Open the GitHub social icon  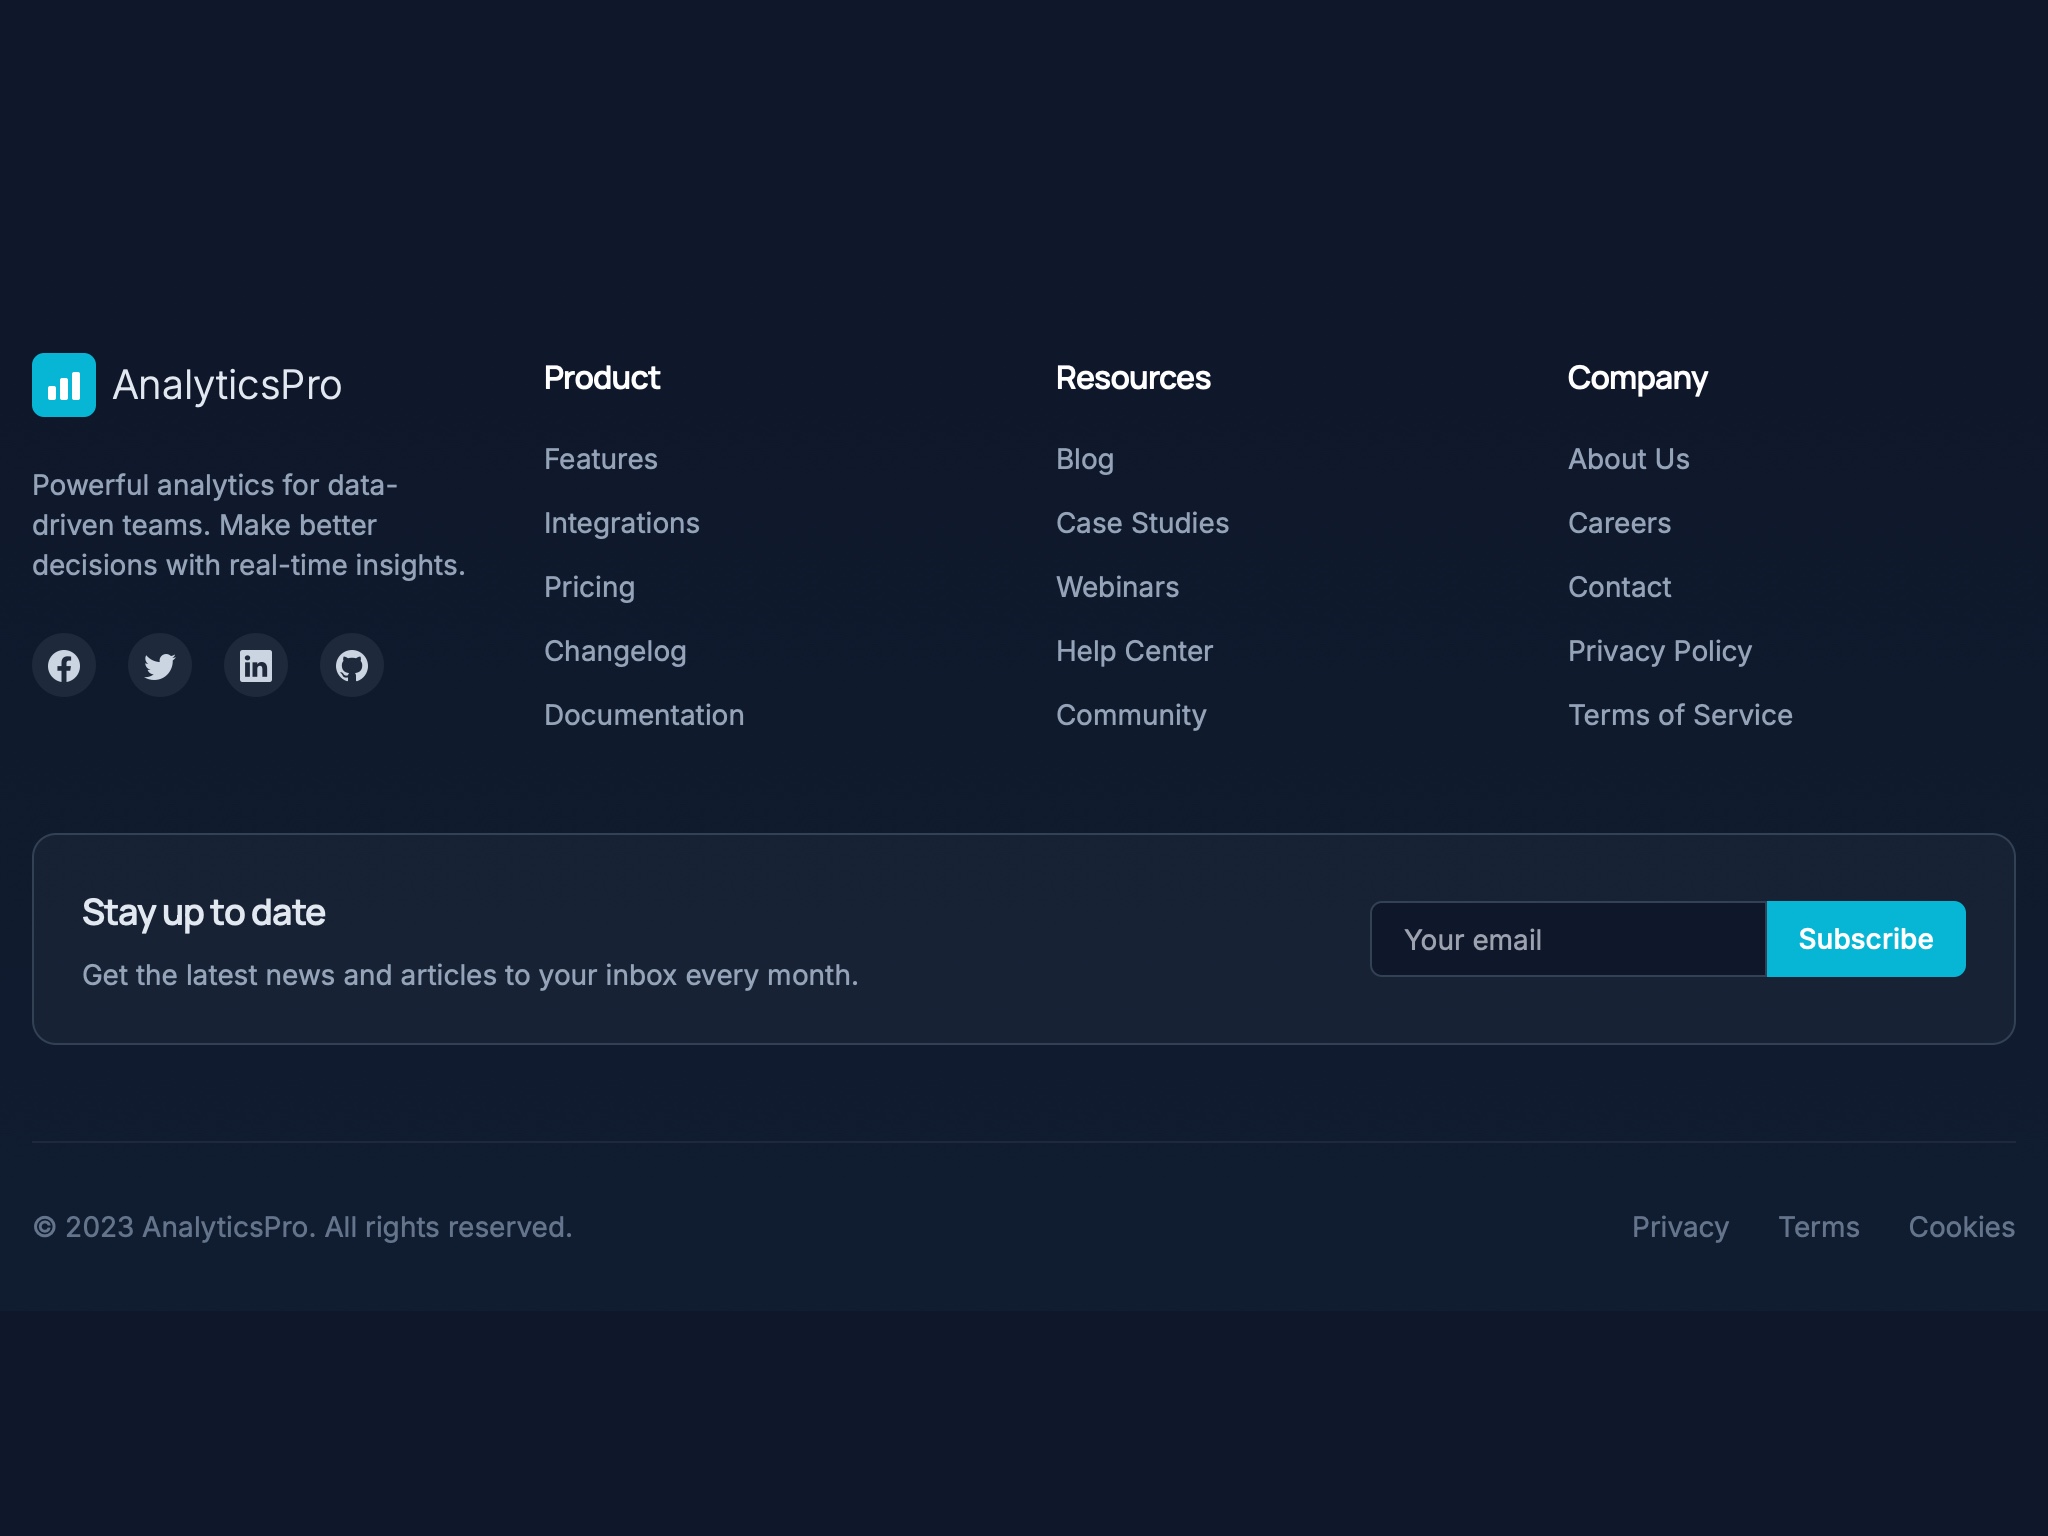tap(351, 664)
